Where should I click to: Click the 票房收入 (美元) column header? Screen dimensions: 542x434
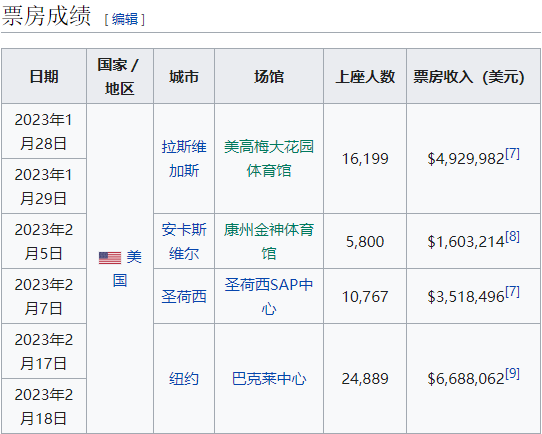click(x=474, y=76)
